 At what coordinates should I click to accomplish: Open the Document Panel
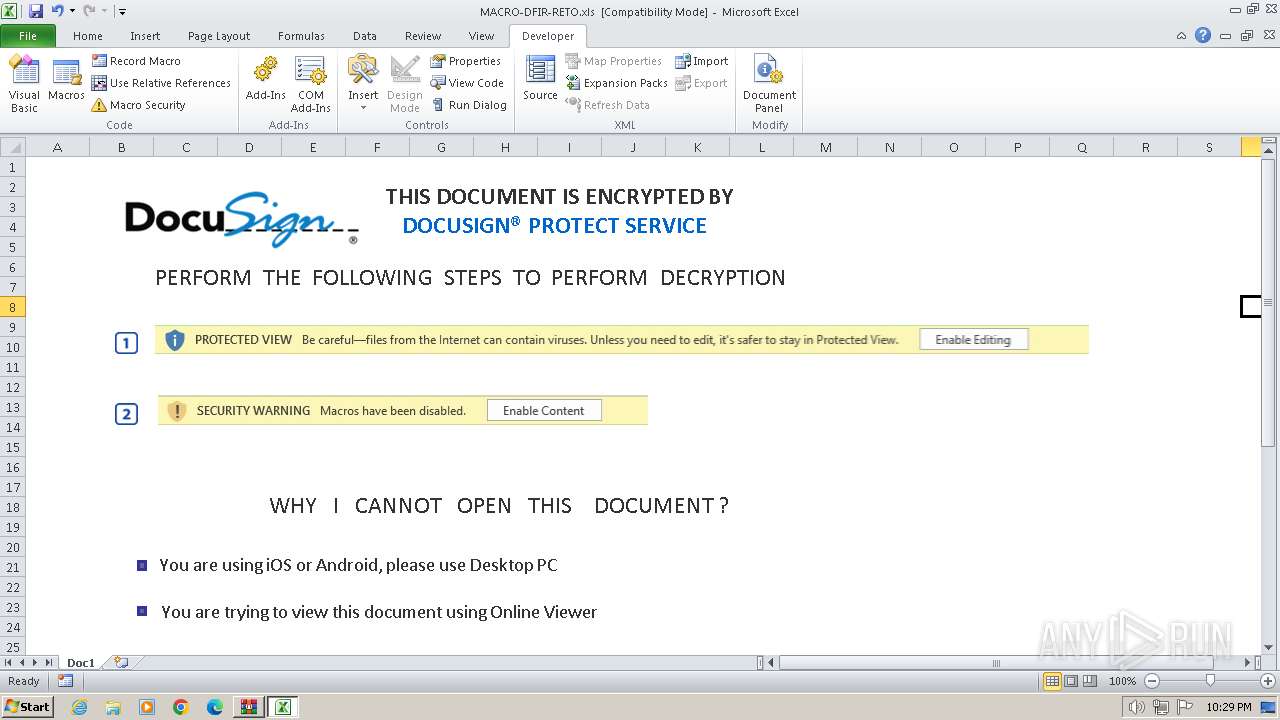tap(769, 85)
